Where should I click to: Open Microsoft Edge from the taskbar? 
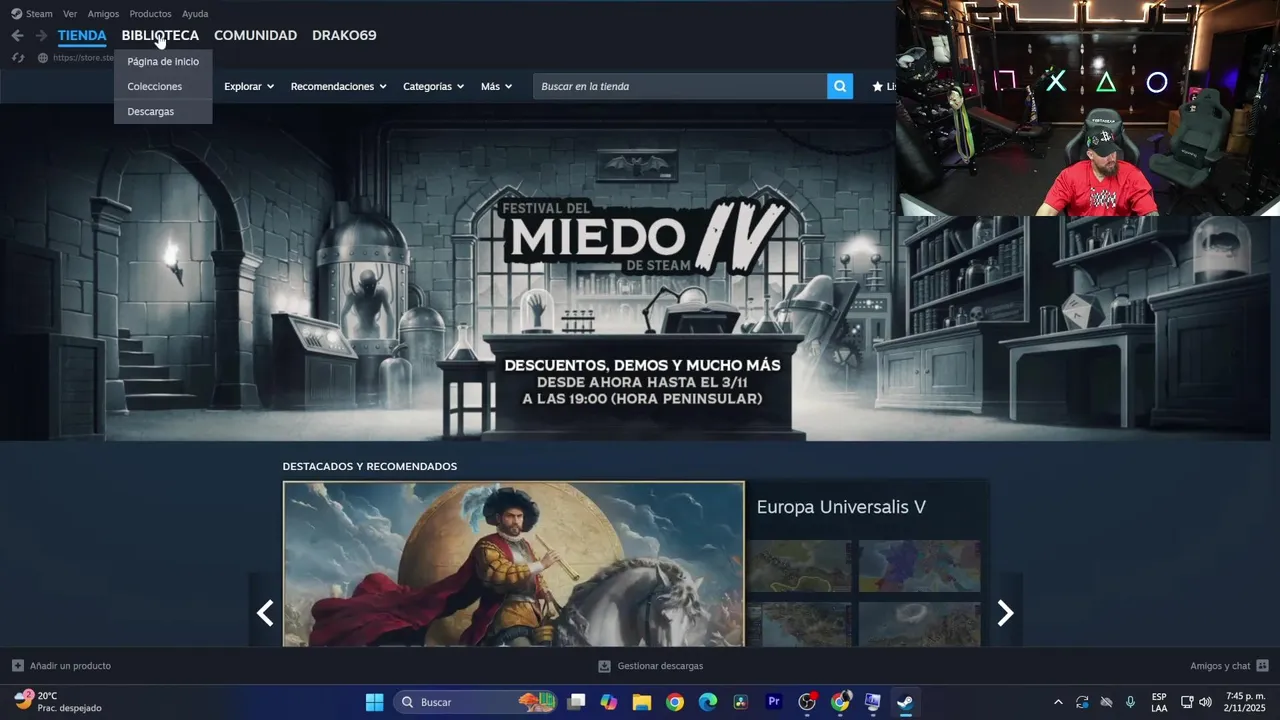point(708,702)
